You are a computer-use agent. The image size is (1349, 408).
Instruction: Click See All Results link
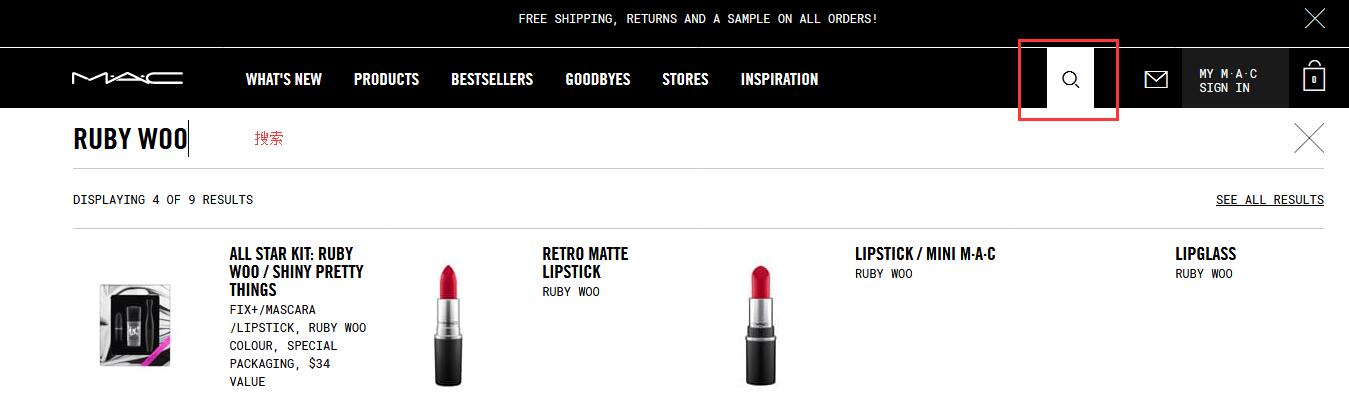click(1269, 200)
